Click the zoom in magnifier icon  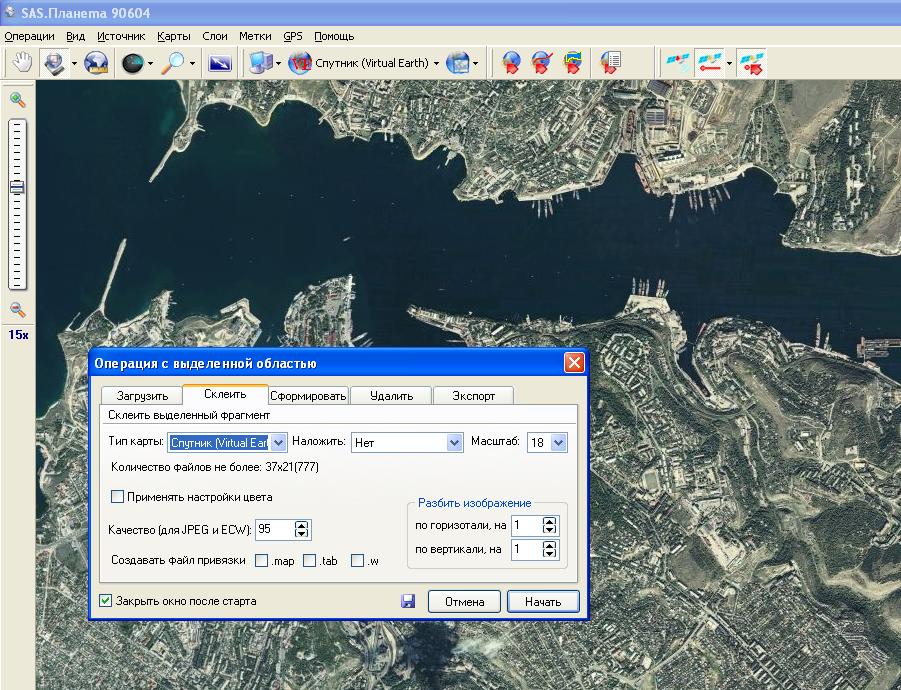coord(17,100)
